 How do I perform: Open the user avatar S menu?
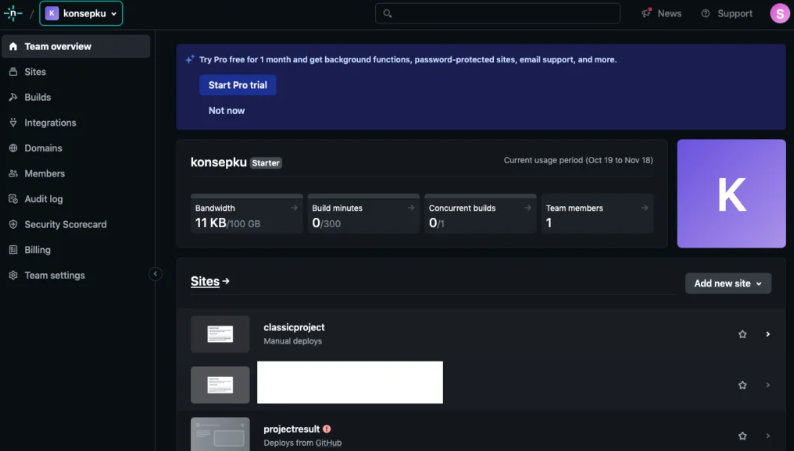[780, 13]
